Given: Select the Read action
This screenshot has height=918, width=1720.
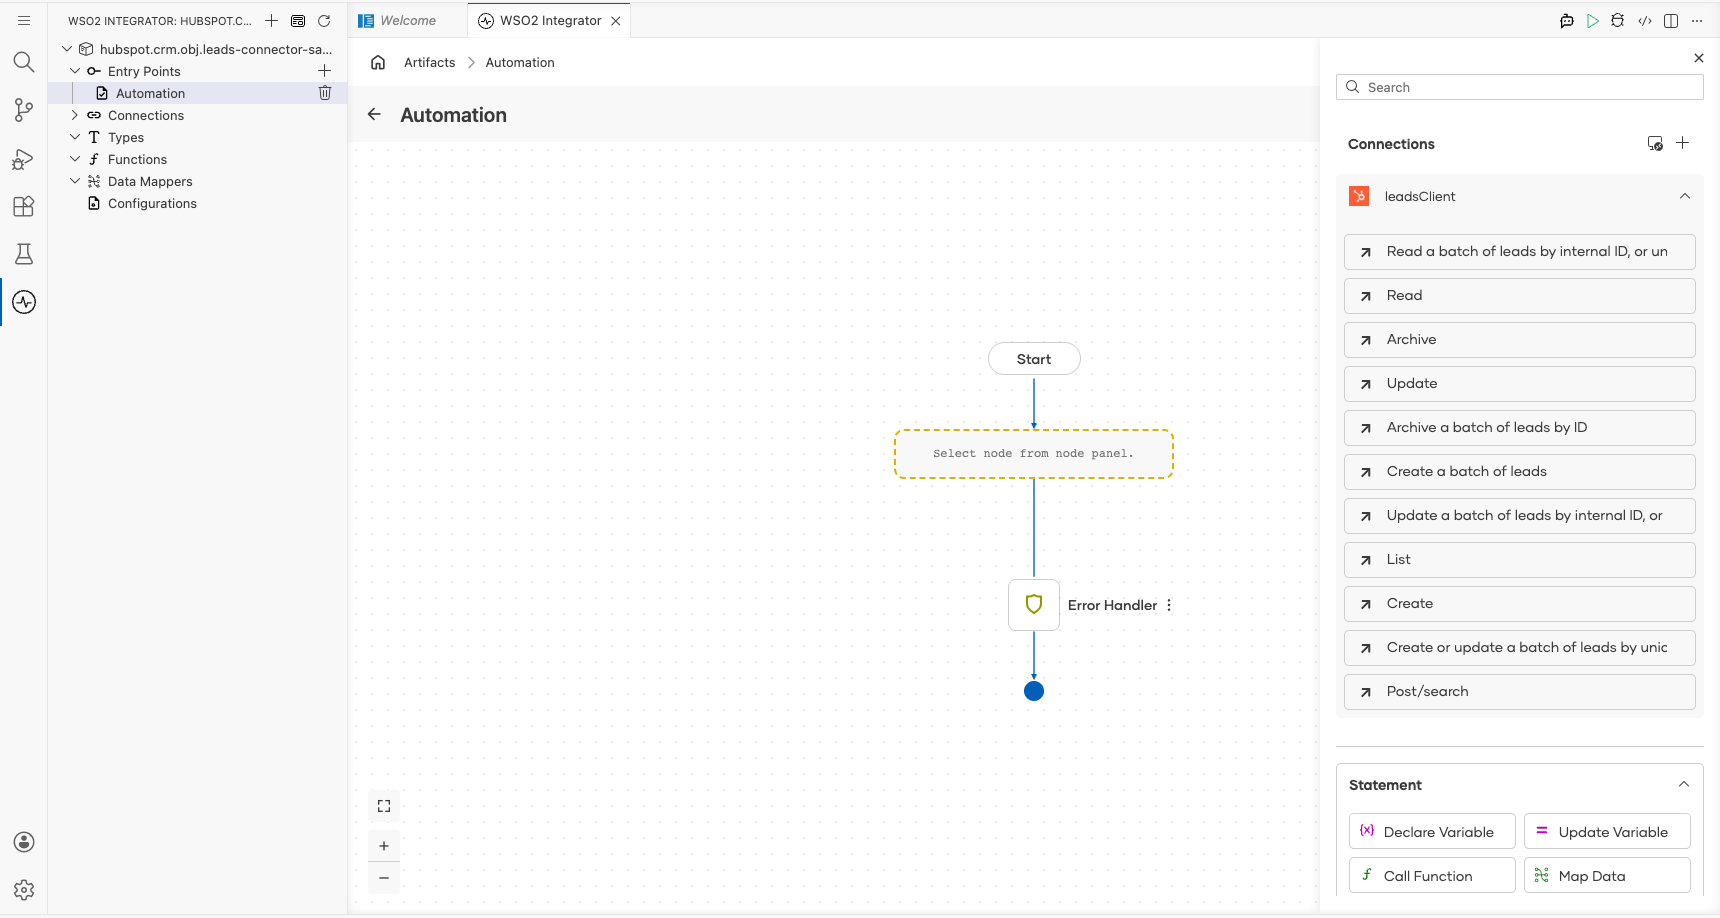Looking at the screenshot, I should tap(1520, 295).
